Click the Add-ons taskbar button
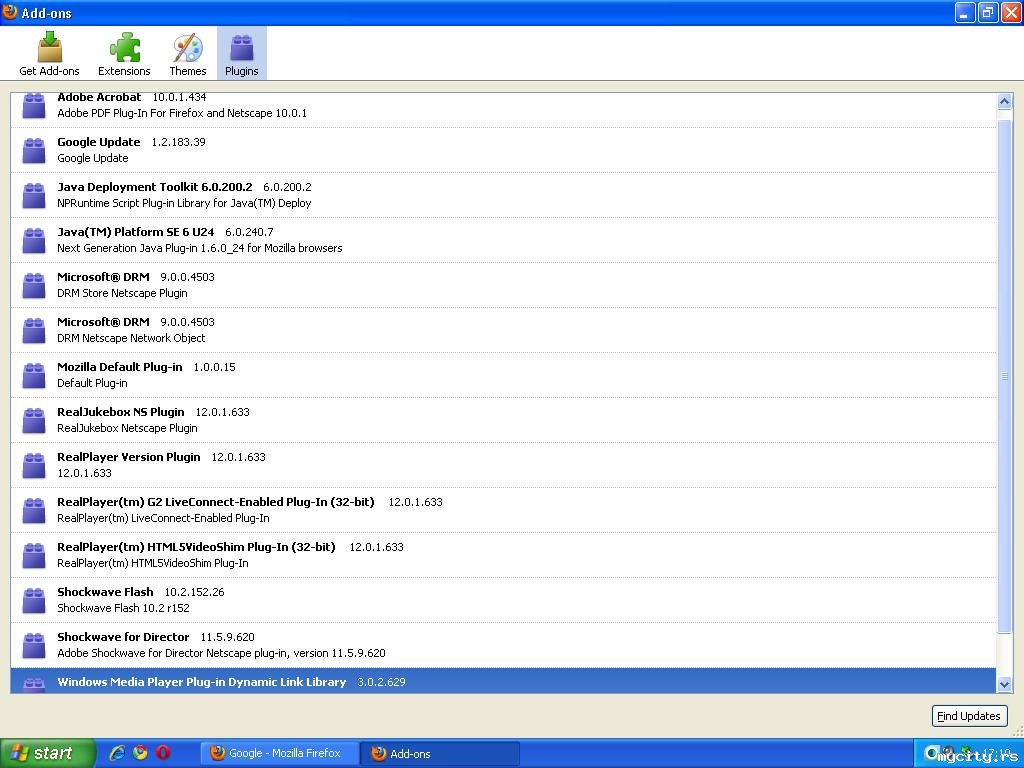Image resolution: width=1024 pixels, height=768 pixels. click(x=440, y=754)
